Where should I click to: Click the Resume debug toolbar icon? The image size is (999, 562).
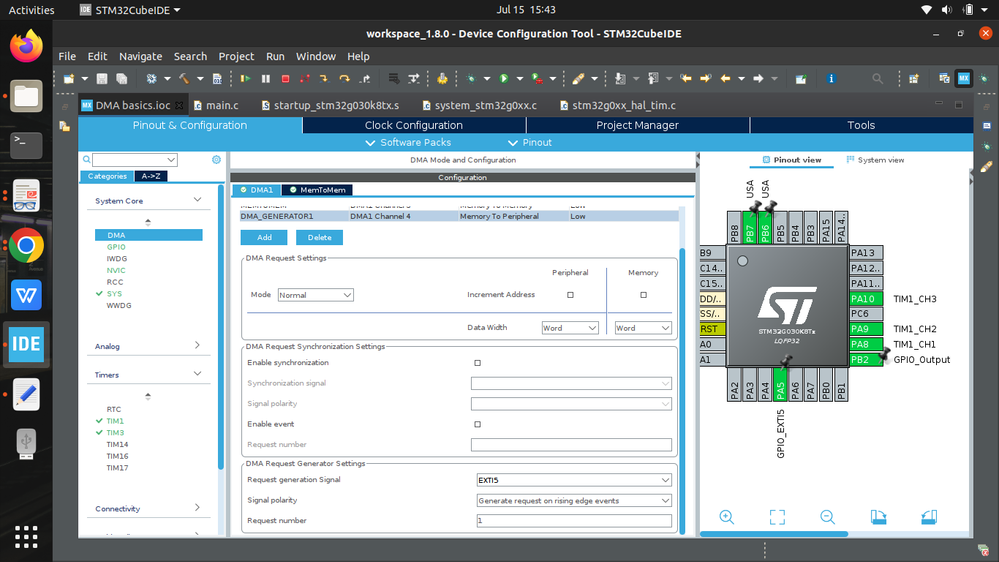click(245, 78)
